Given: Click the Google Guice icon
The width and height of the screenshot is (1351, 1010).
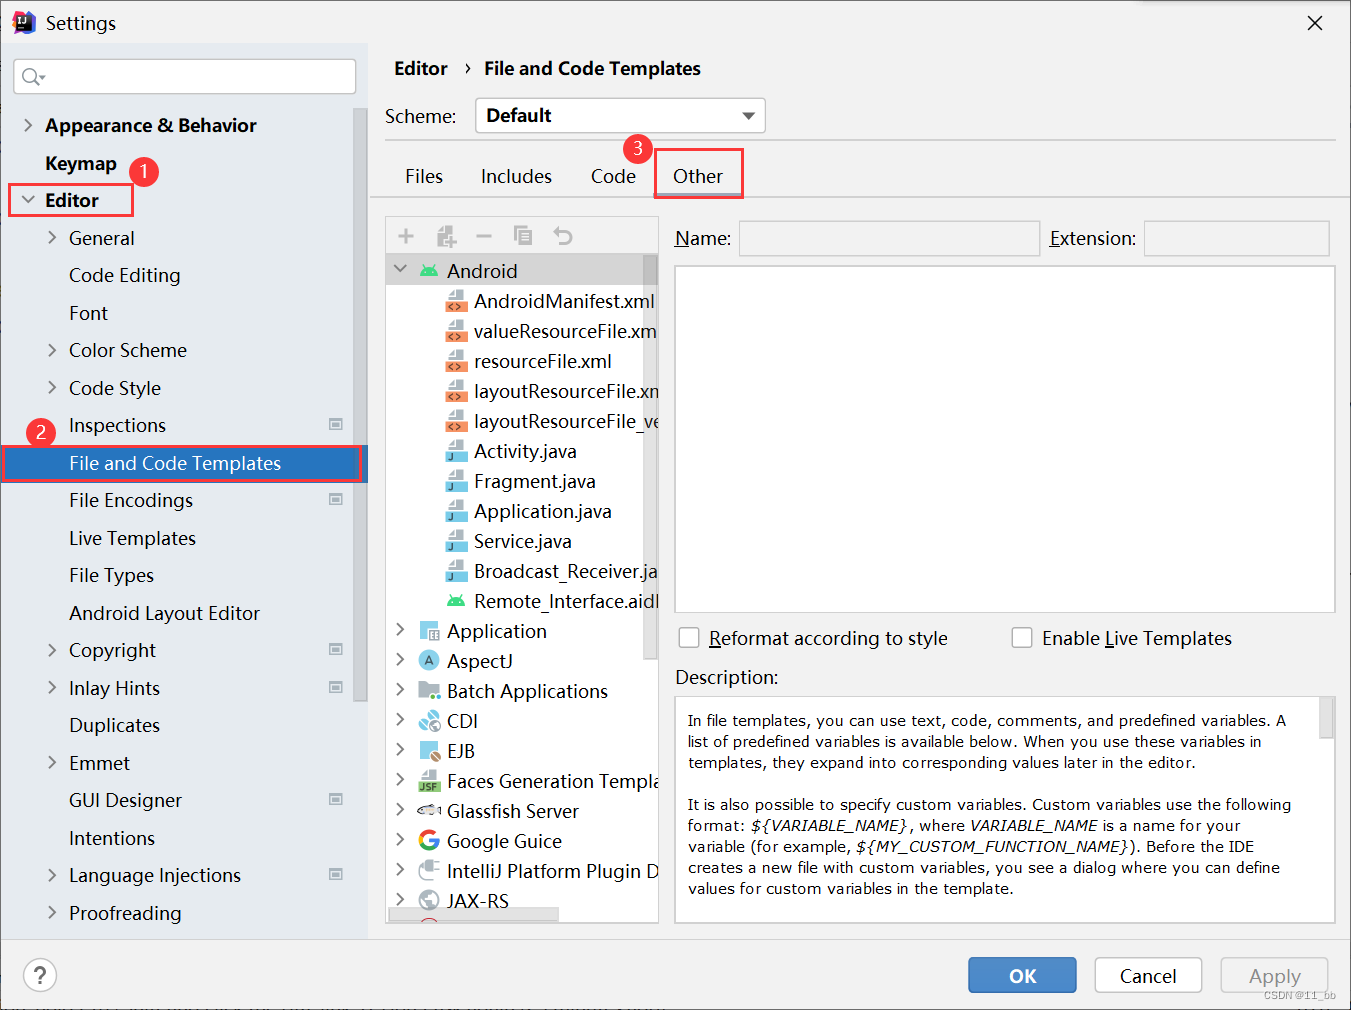Looking at the screenshot, I should pos(429,841).
